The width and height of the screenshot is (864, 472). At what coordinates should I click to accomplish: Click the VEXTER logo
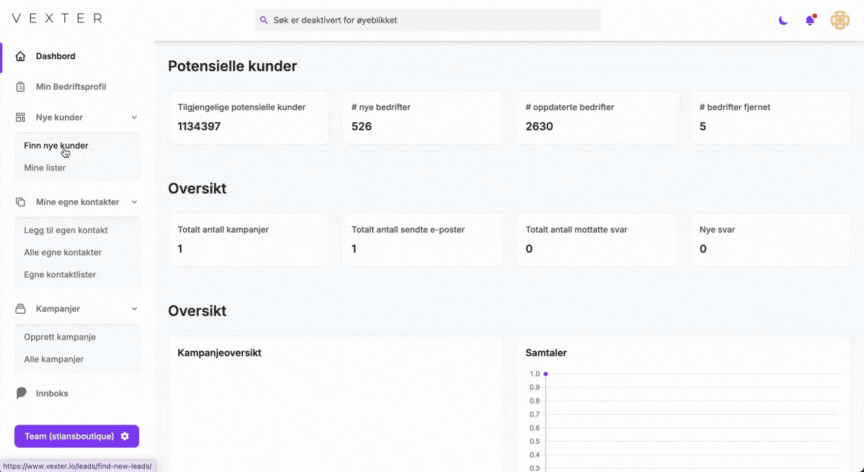(x=57, y=18)
